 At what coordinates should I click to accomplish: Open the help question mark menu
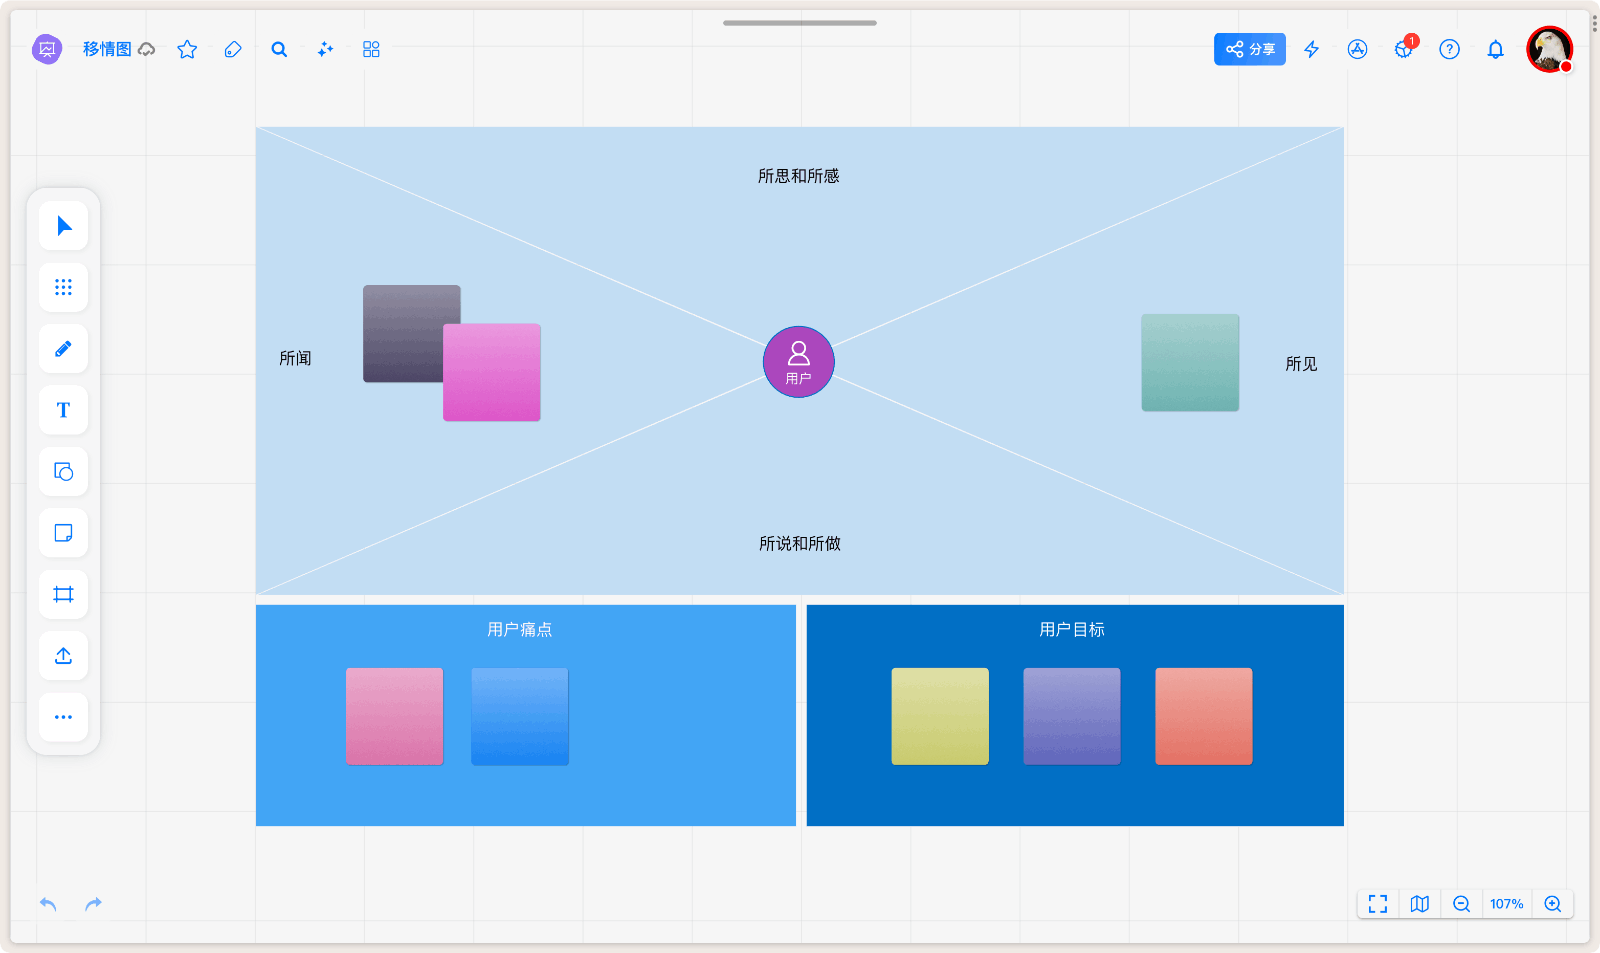coord(1449,49)
